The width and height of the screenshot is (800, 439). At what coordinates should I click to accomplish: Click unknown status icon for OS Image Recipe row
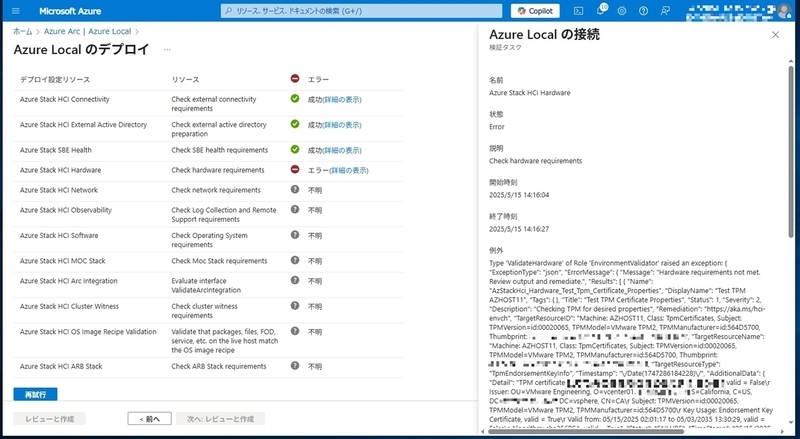(x=295, y=331)
